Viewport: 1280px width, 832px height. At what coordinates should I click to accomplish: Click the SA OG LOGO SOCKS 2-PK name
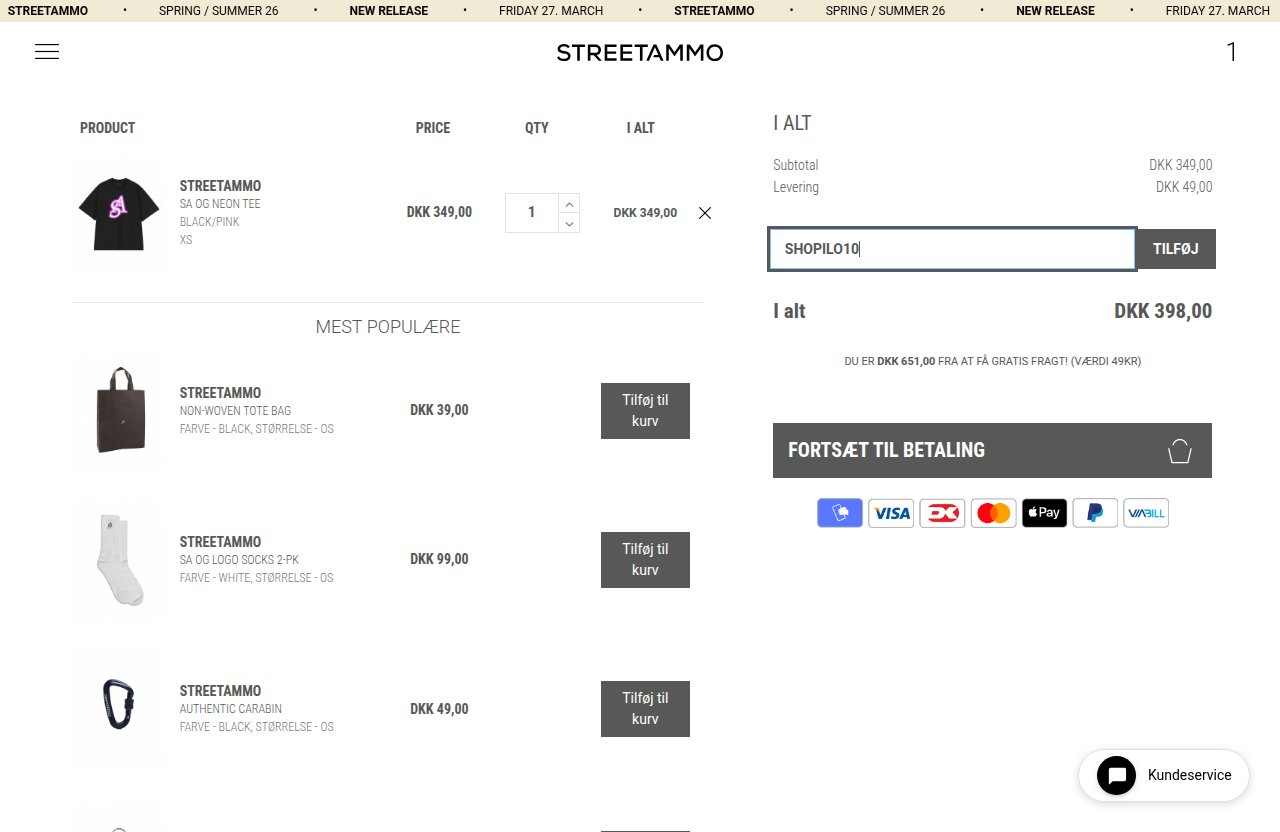(239, 560)
